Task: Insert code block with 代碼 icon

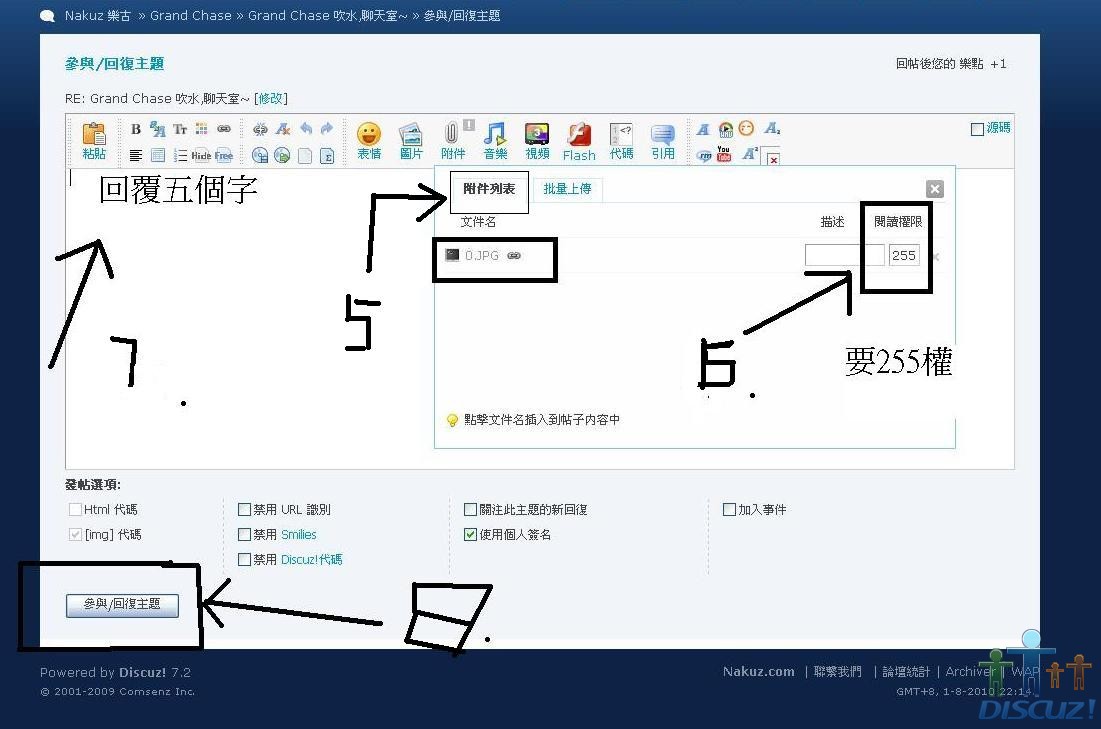Action: 621,140
